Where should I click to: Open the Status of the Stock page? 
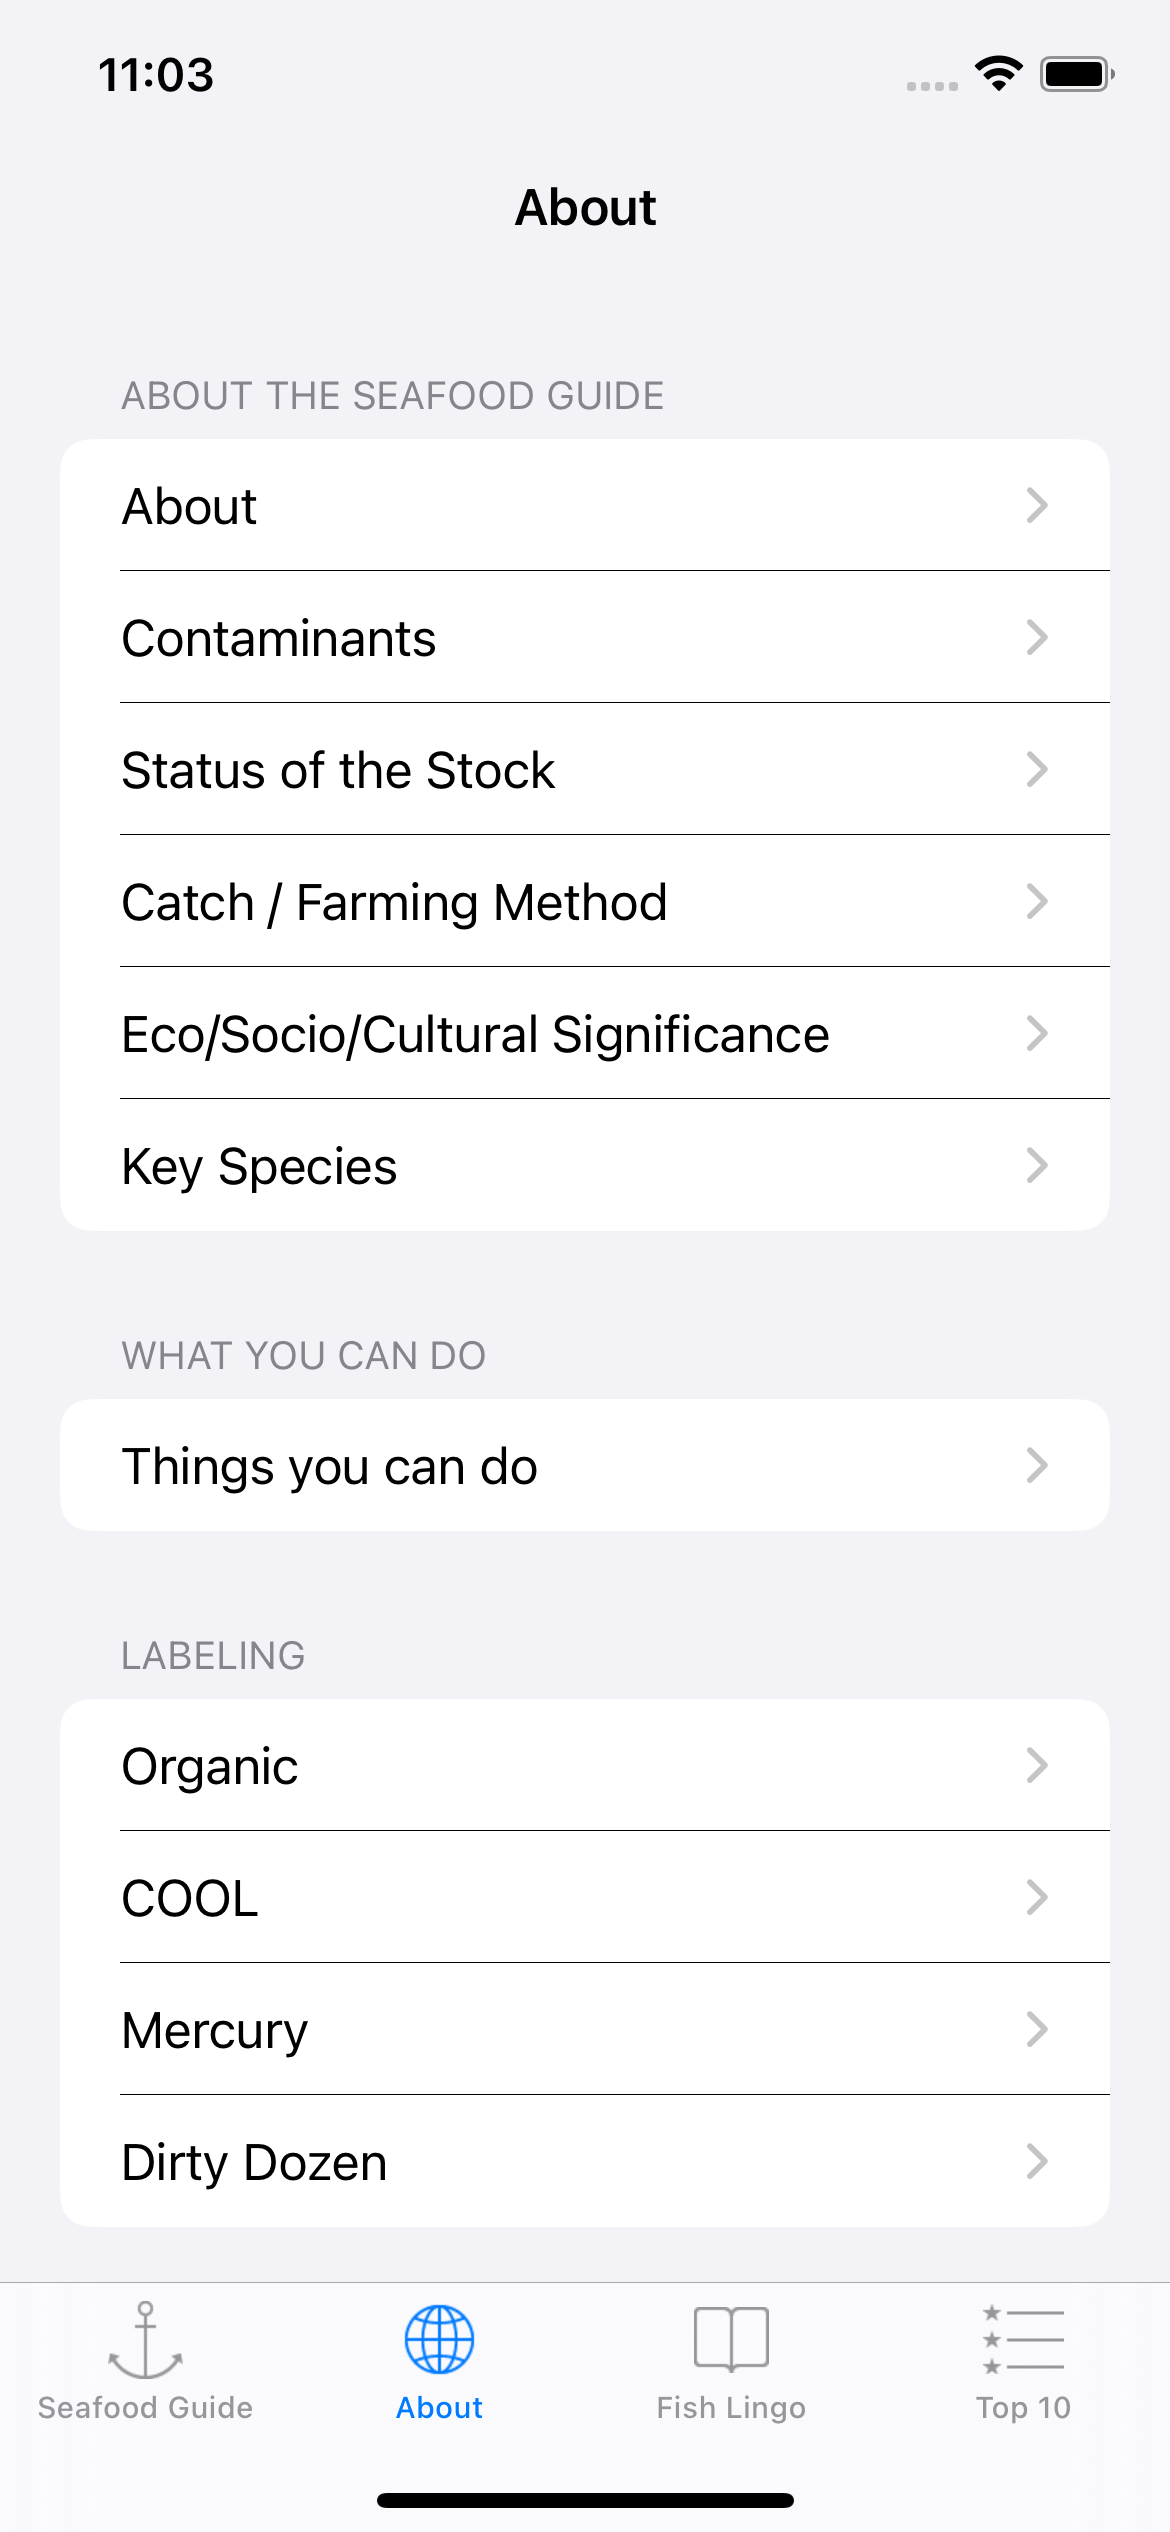[x=338, y=770]
